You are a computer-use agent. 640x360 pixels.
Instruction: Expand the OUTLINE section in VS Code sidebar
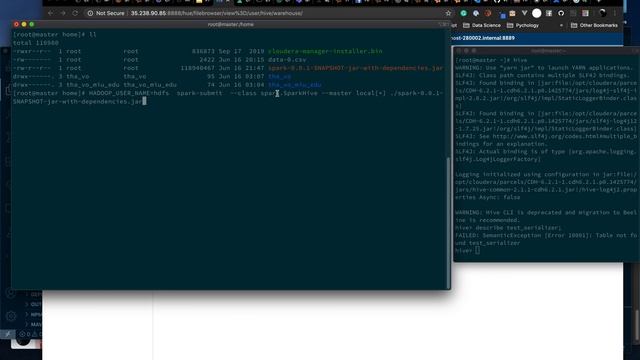click(x=34, y=304)
